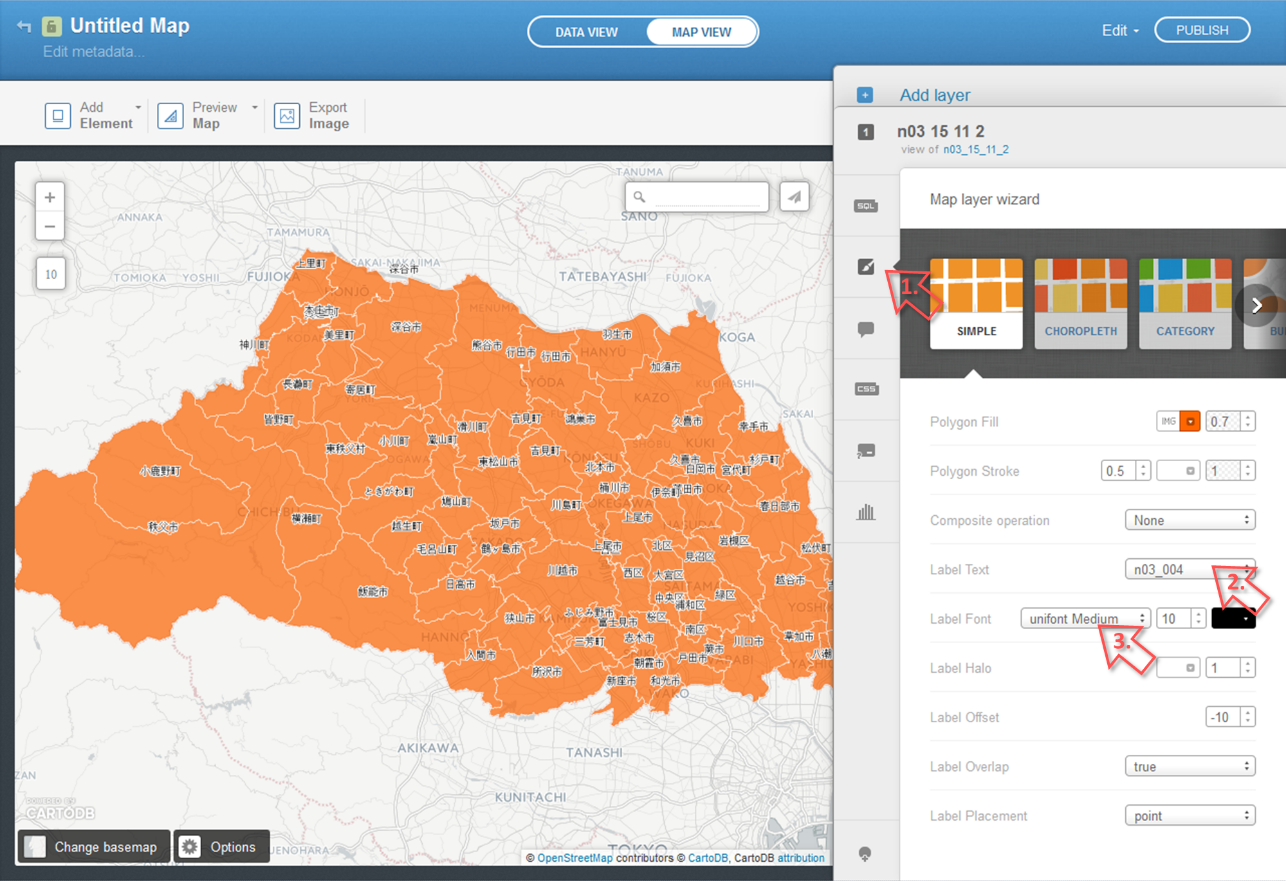1286x881 pixels.
Task: Click the Untitled Map title
Action: click(x=130, y=26)
